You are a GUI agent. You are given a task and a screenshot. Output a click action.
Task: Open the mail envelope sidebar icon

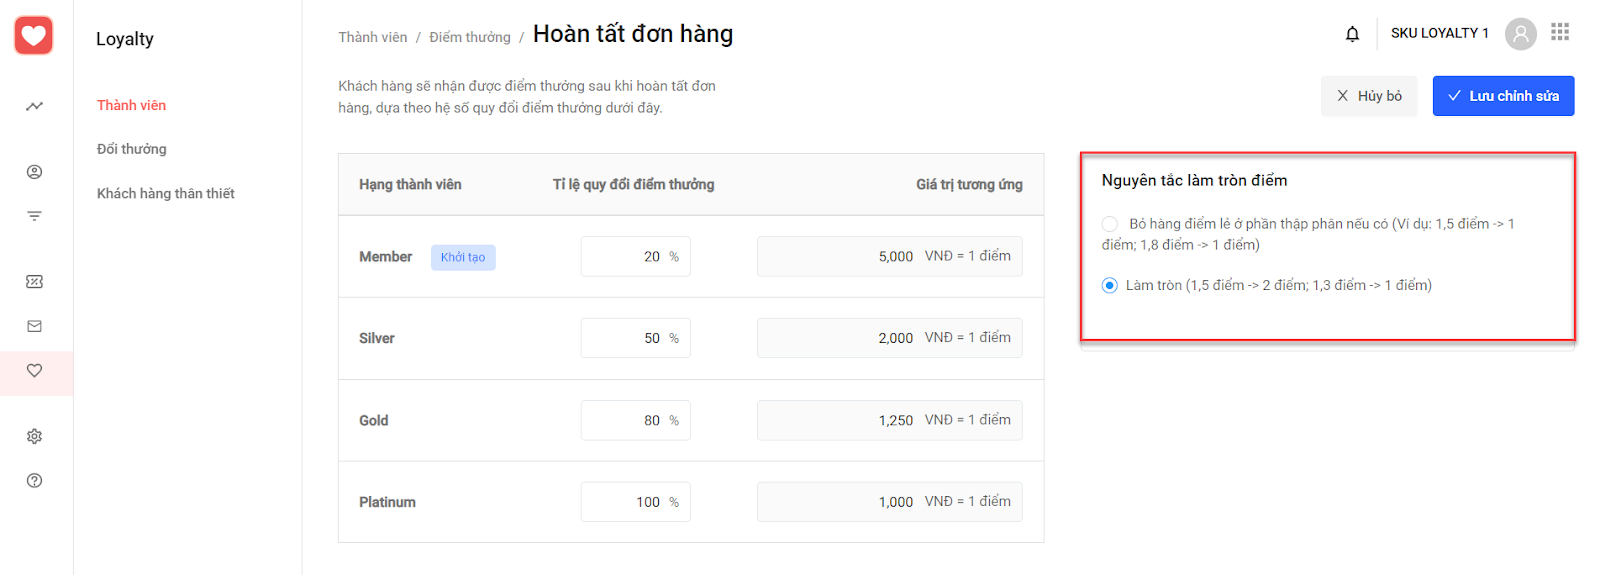click(34, 326)
